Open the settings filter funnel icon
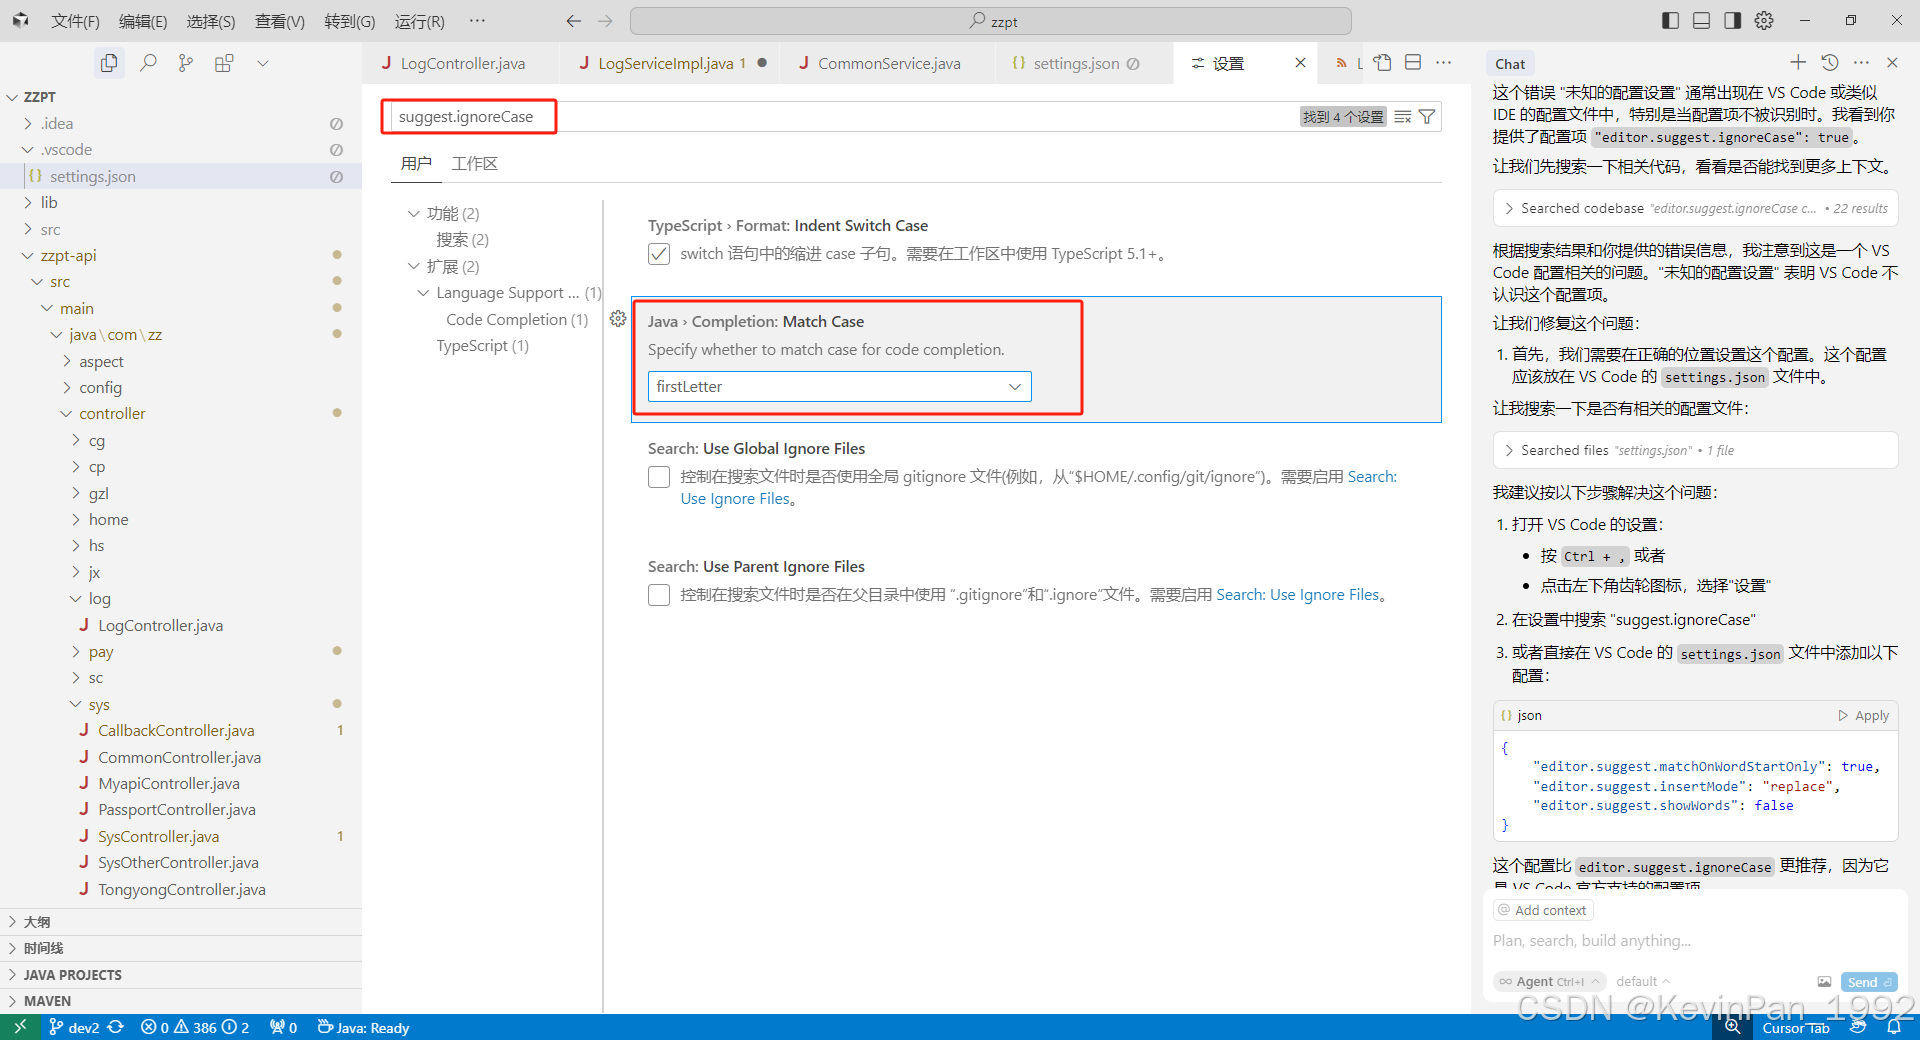This screenshot has width=1920, height=1040. coord(1427,117)
